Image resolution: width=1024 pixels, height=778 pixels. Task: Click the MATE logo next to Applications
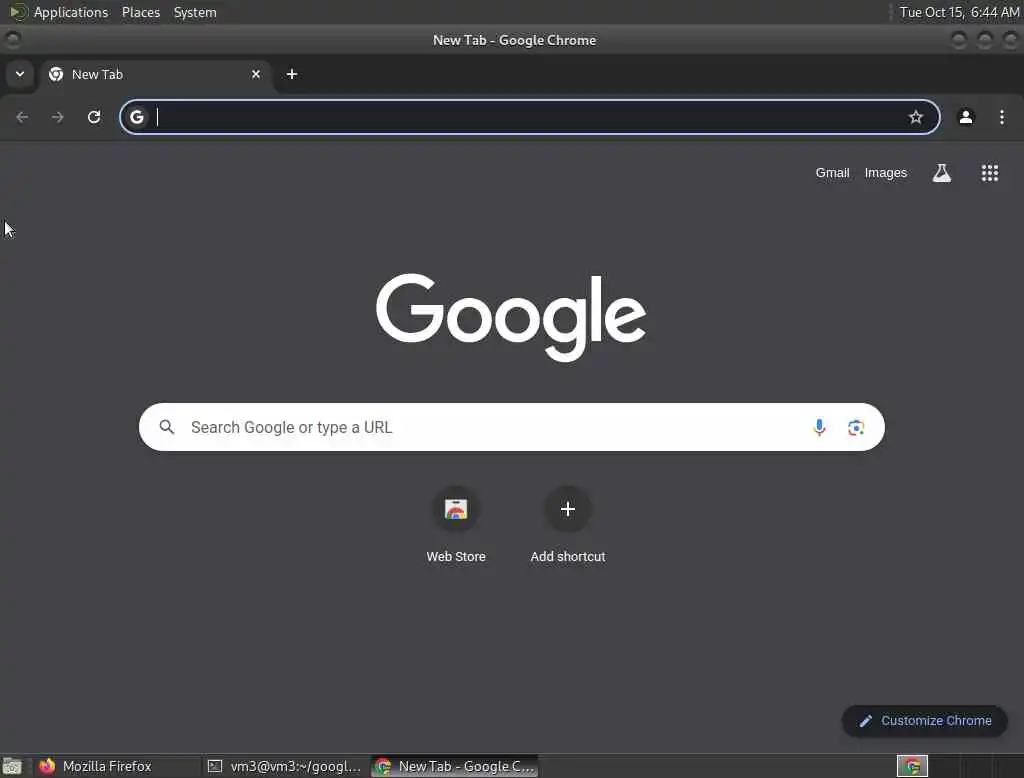pyautogui.click(x=18, y=12)
